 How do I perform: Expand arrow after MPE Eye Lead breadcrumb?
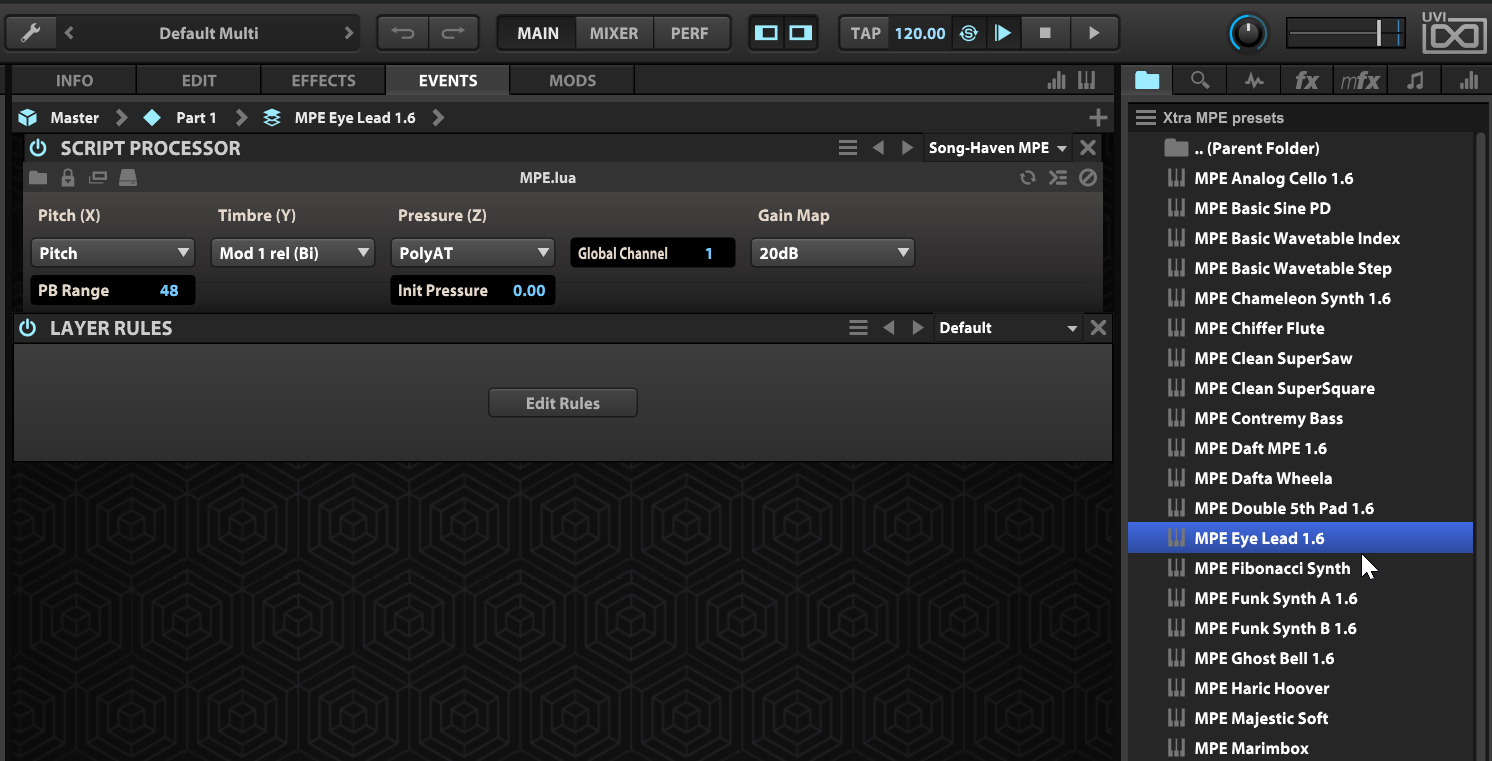(x=438, y=118)
